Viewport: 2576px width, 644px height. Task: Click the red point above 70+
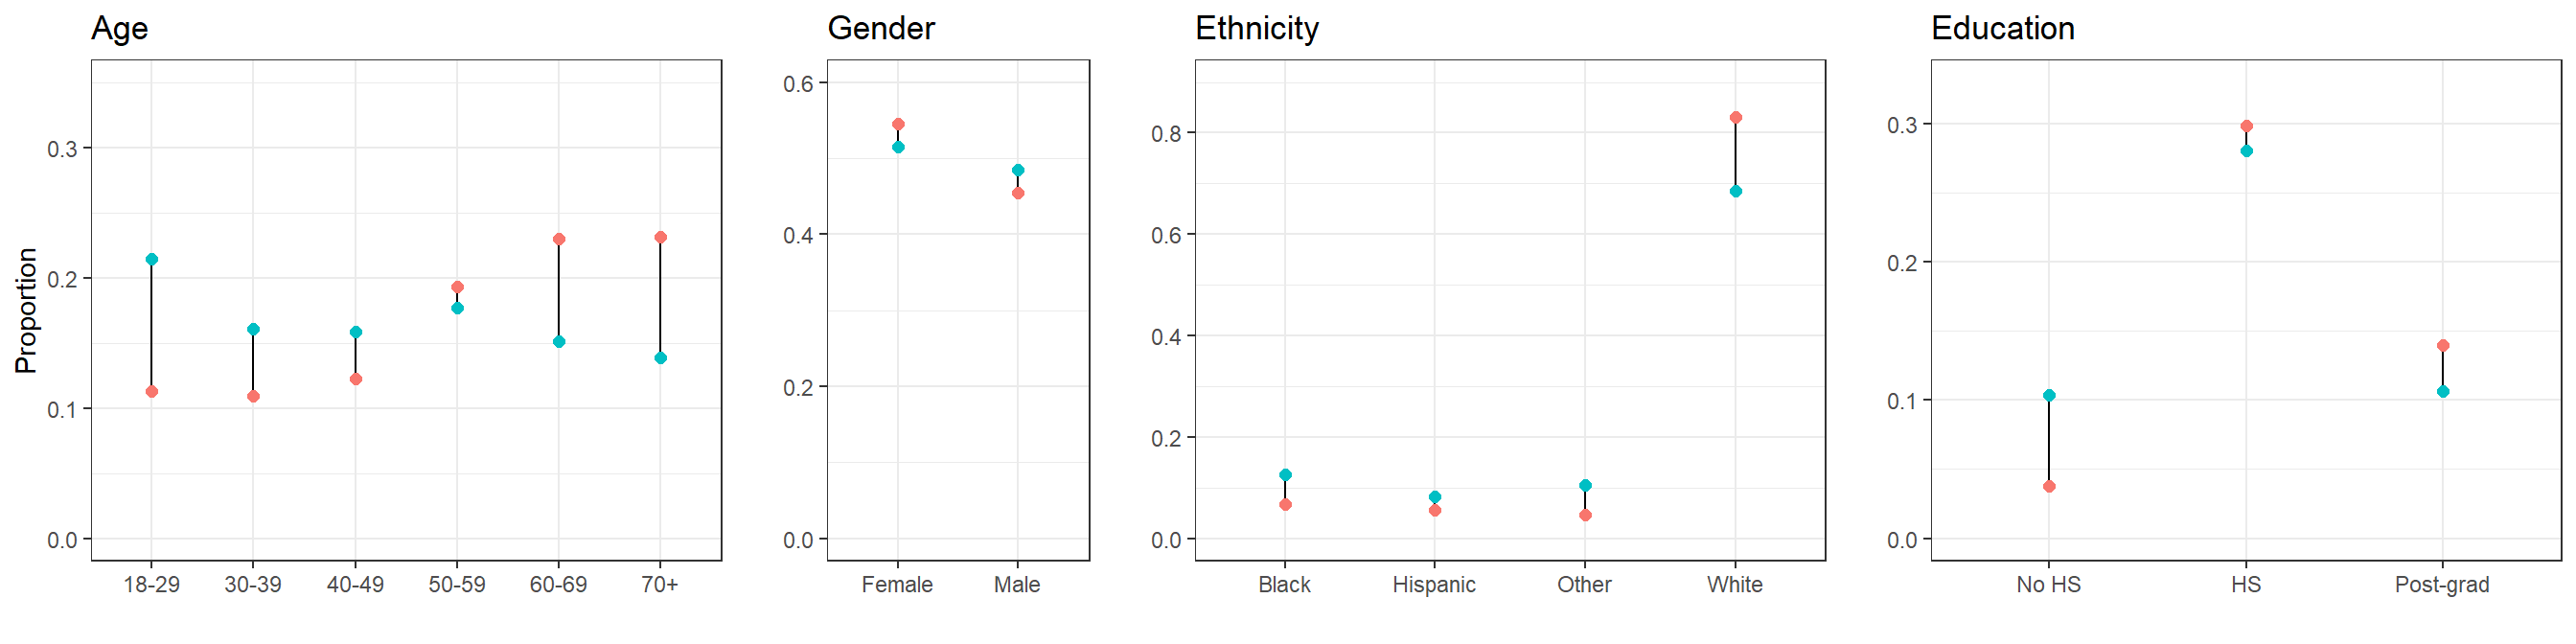point(660,238)
